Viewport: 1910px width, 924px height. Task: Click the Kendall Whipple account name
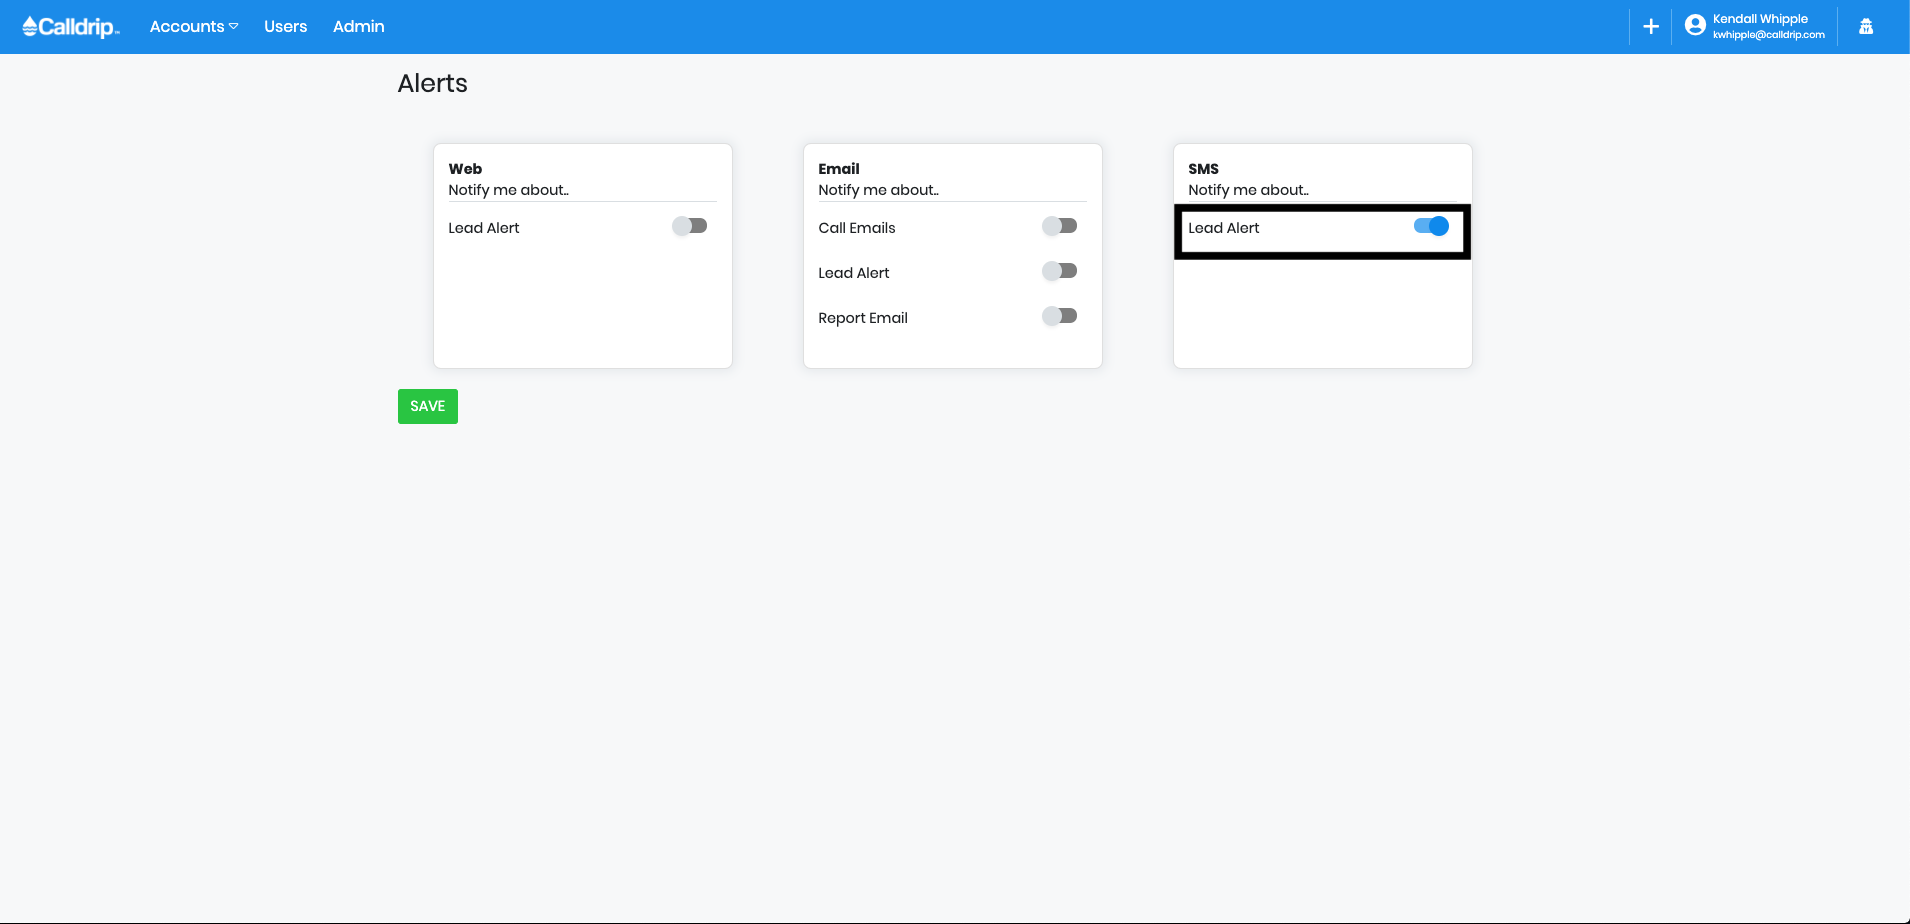[1760, 19]
